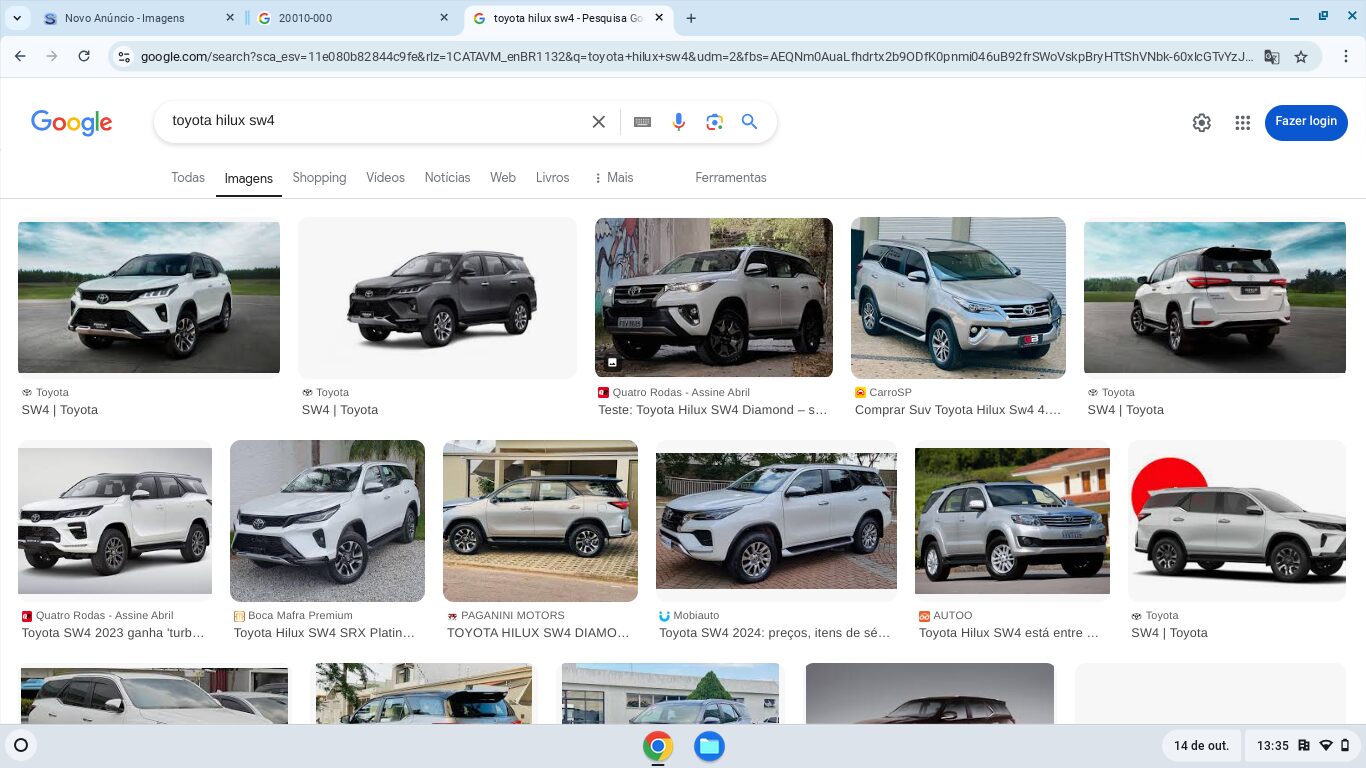Open the on-screen keyboard icon in search bar
The width and height of the screenshot is (1366, 768).
click(641, 121)
